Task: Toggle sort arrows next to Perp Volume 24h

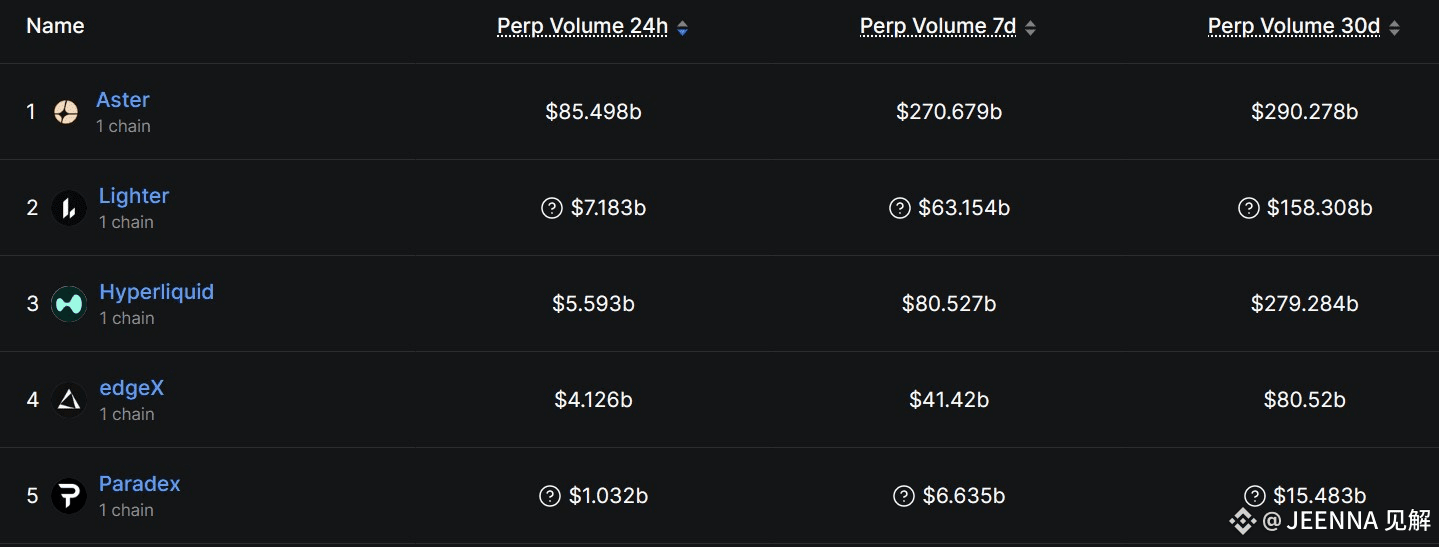Action: tap(682, 29)
